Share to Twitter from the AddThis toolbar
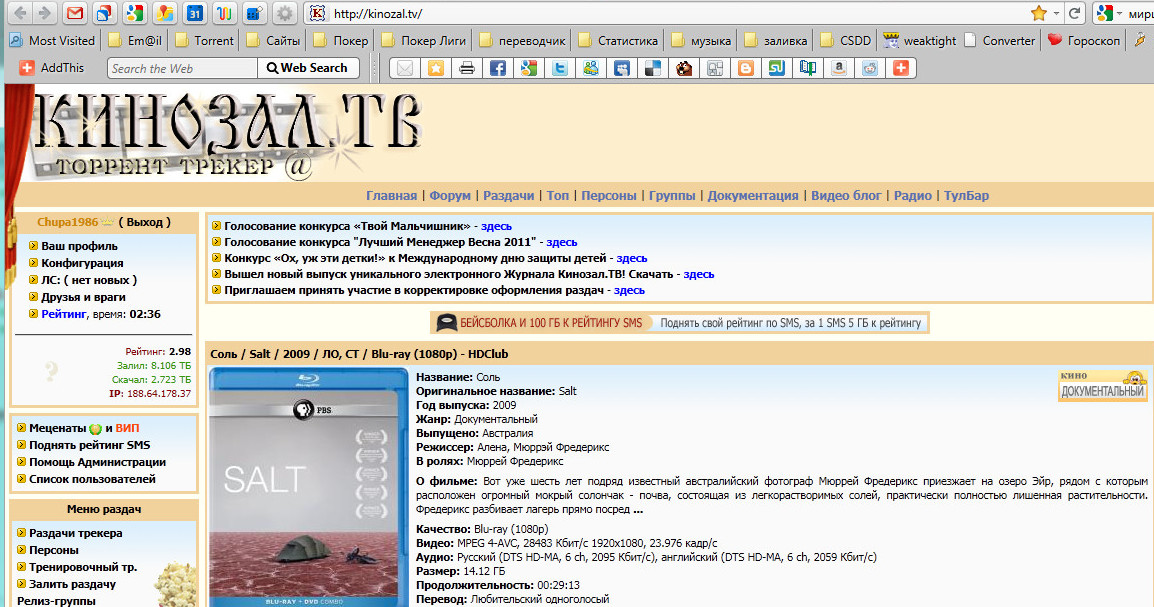Viewport: 1154px width, 607px height. pos(560,68)
